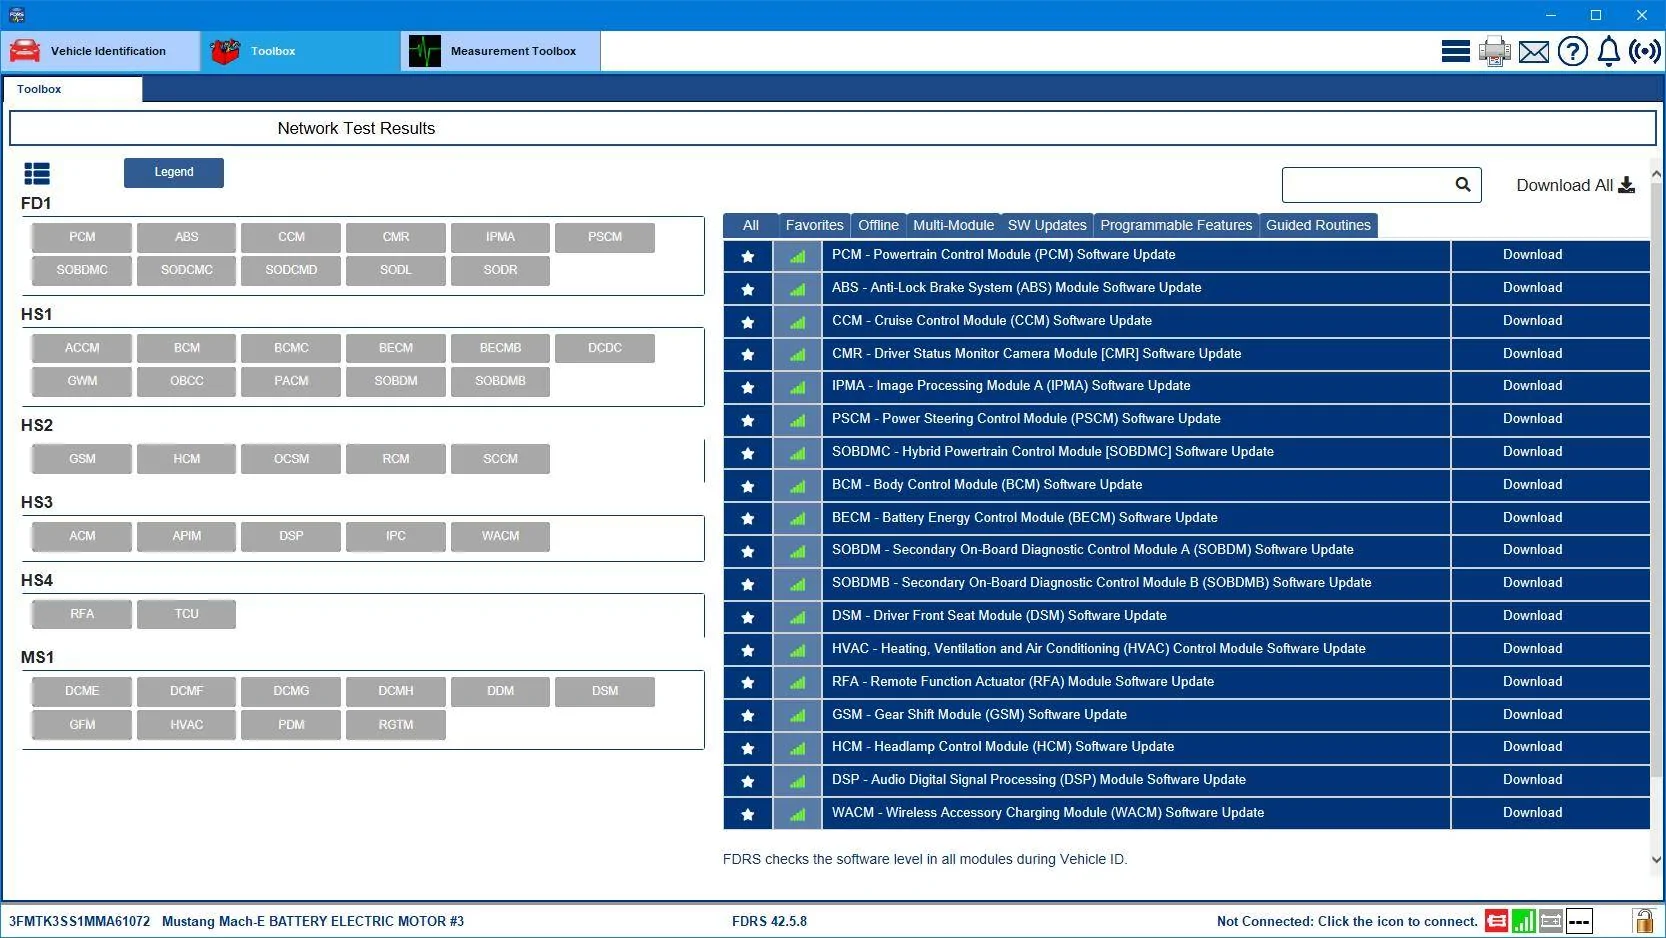Star the HCM Software Update row
The width and height of the screenshot is (1666, 938).
(x=747, y=748)
